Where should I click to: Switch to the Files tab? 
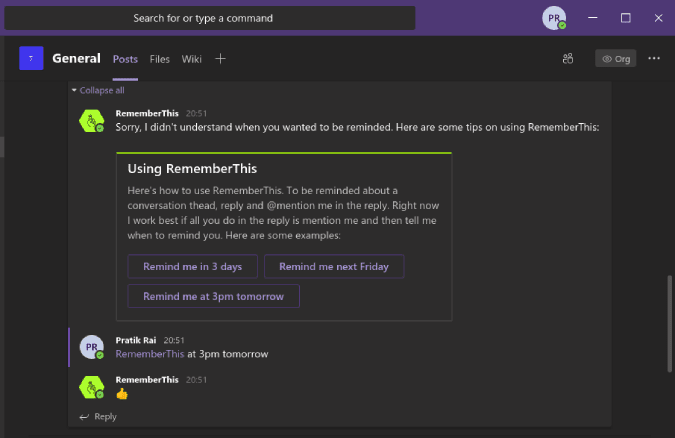[160, 59]
